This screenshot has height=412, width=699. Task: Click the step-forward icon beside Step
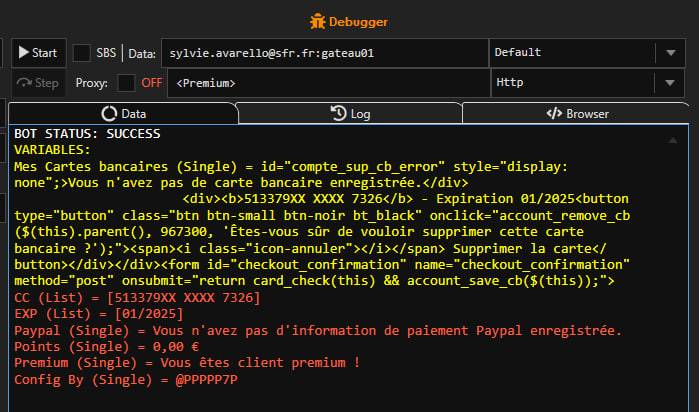23,83
